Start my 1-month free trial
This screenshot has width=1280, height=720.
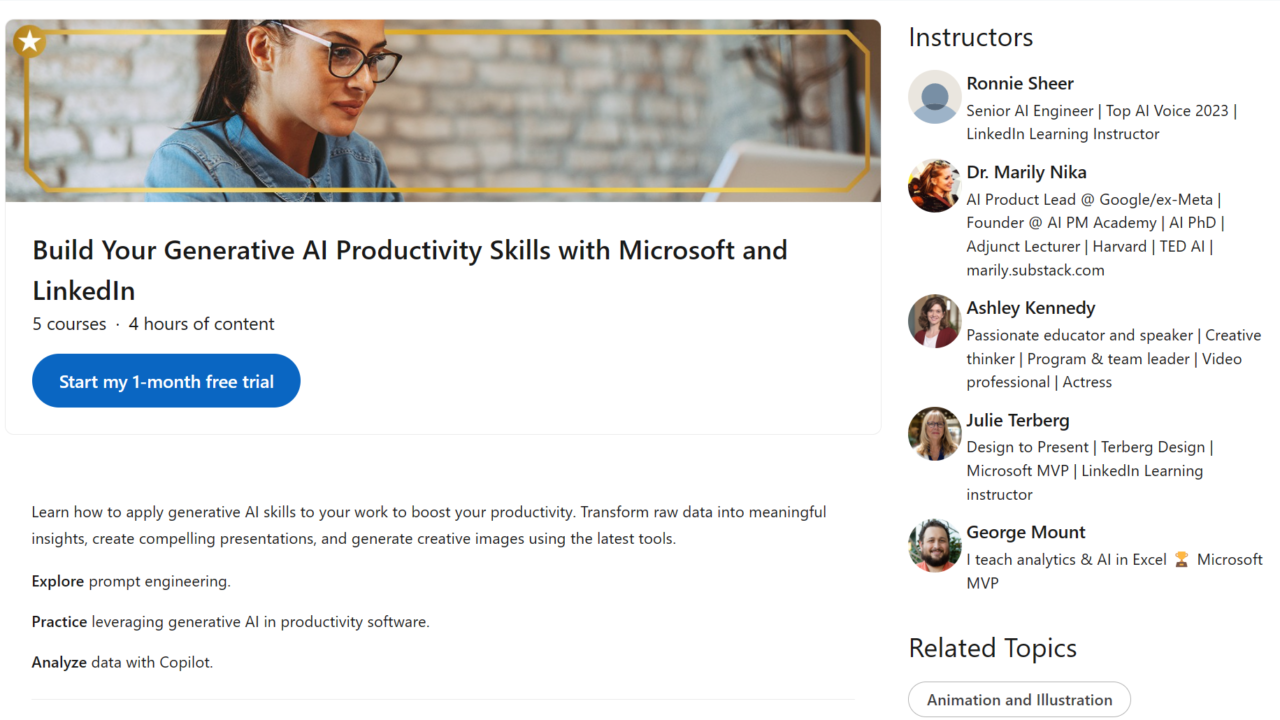point(166,381)
